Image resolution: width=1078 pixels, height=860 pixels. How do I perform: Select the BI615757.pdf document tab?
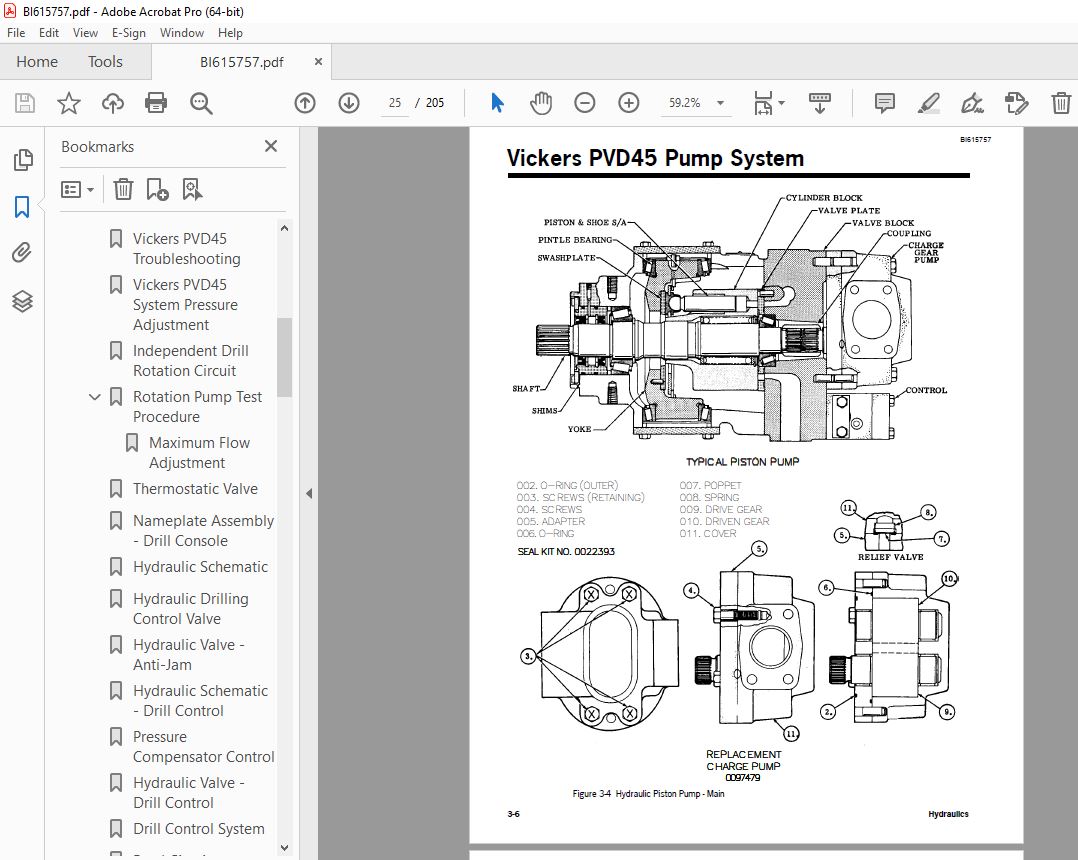tap(241, 62)
